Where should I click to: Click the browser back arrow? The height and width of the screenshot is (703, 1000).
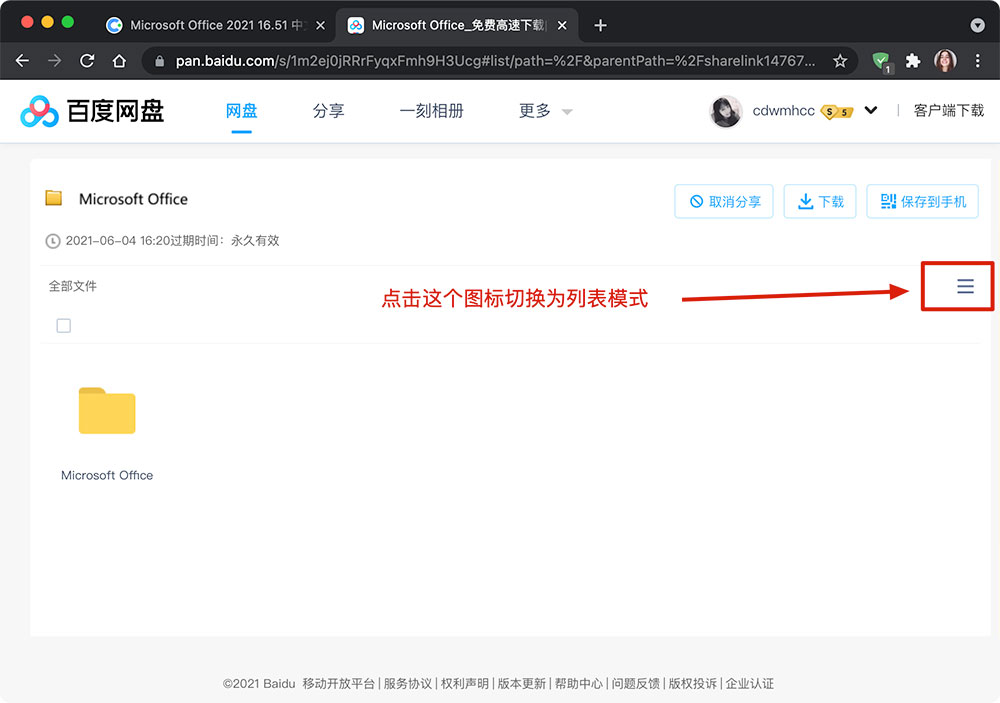pos(22,61)
